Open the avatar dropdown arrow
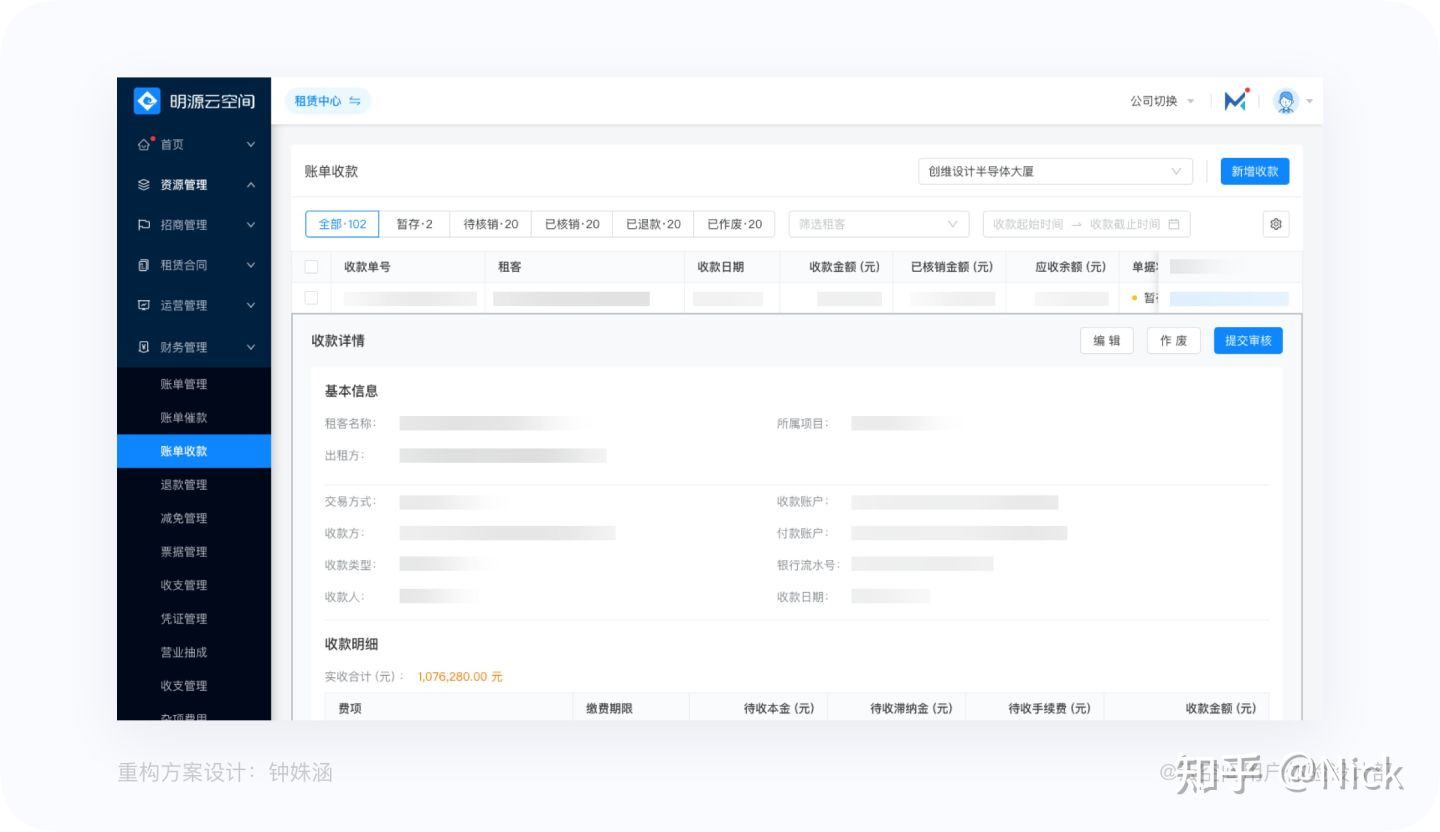 [x=1309, y=101]
